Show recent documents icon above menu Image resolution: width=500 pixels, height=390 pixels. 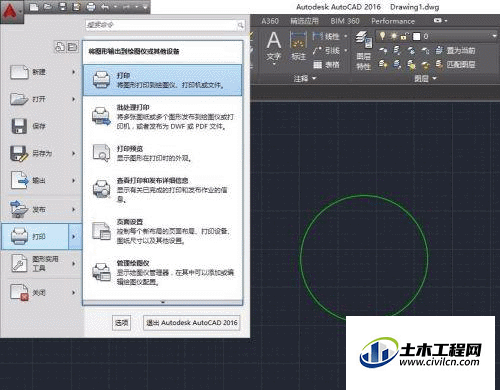pos(60,47)
